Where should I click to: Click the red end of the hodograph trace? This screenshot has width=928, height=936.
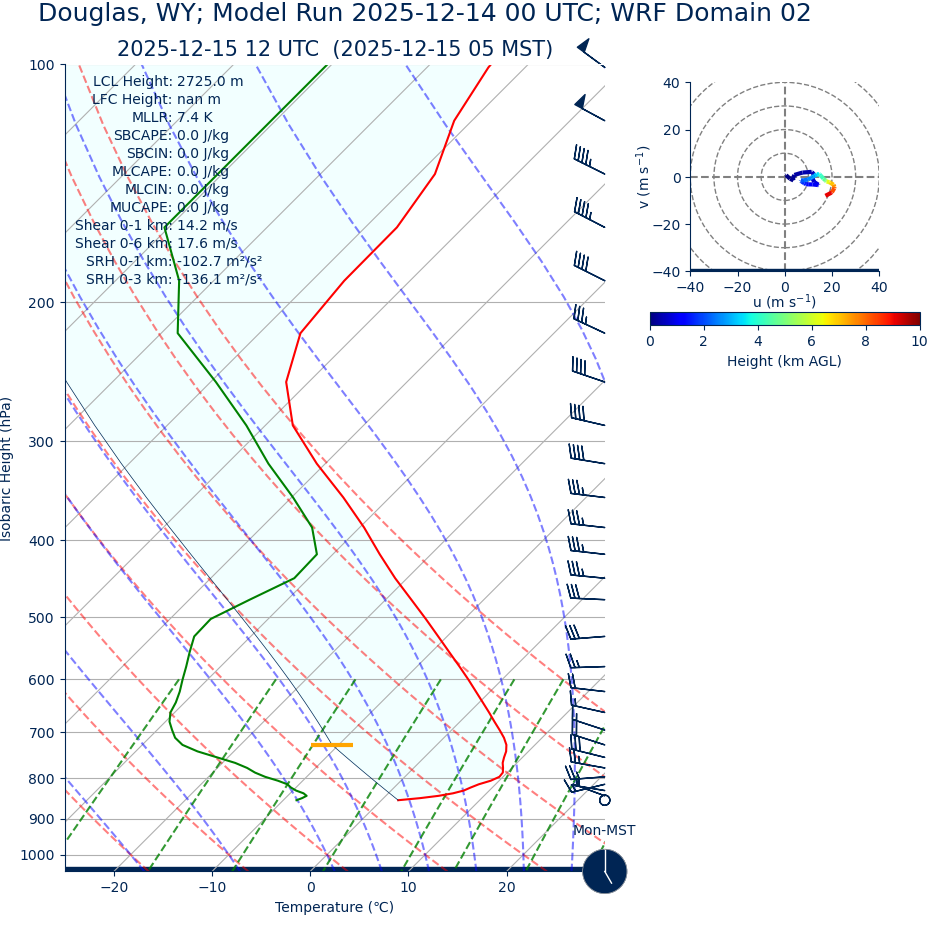828,193
